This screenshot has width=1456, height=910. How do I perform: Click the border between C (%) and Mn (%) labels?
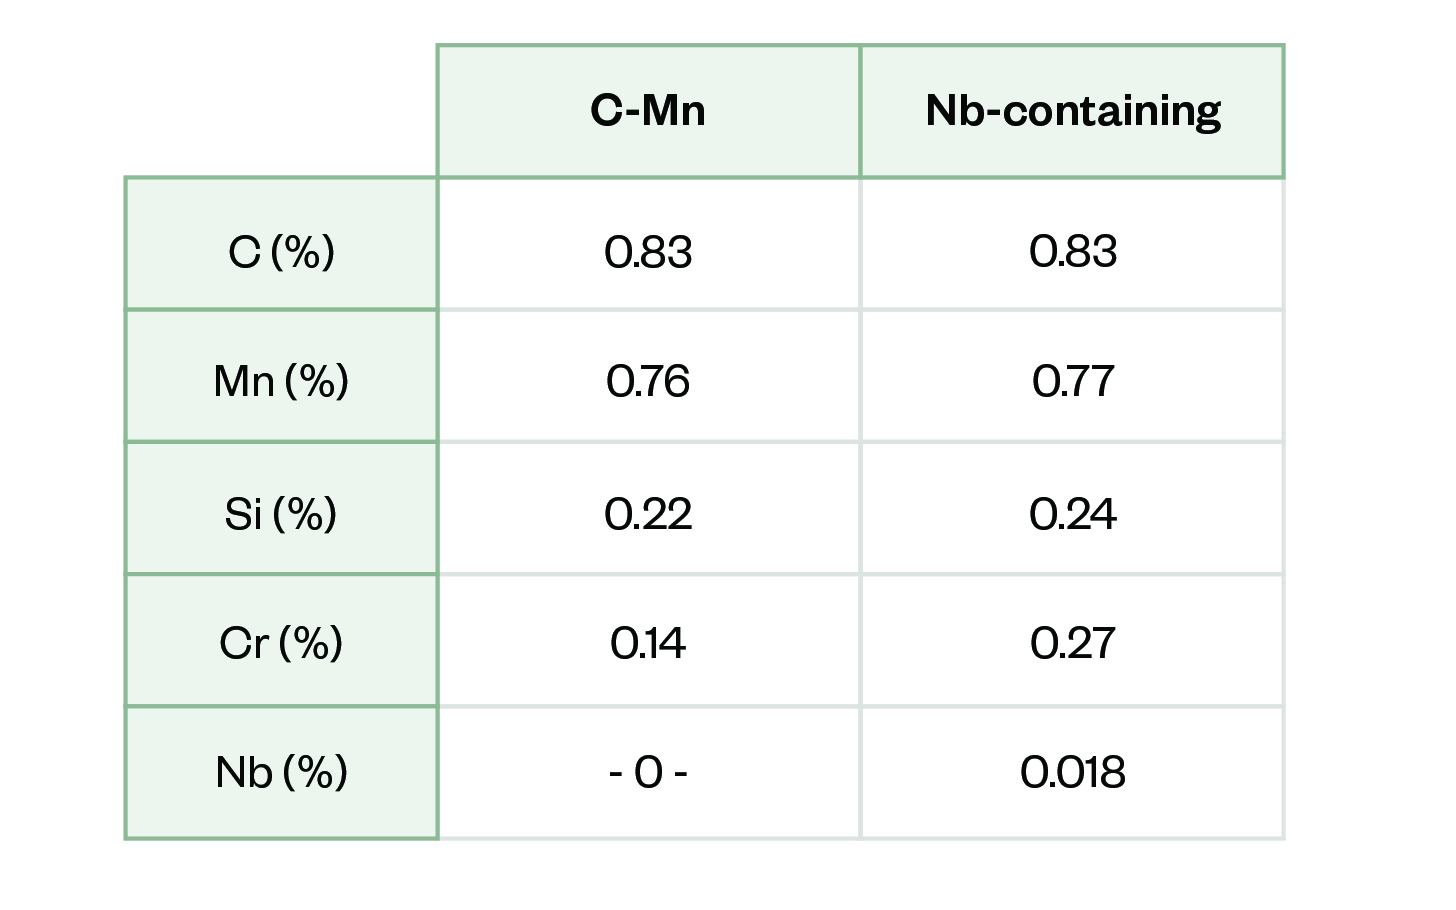click(281, 310)
